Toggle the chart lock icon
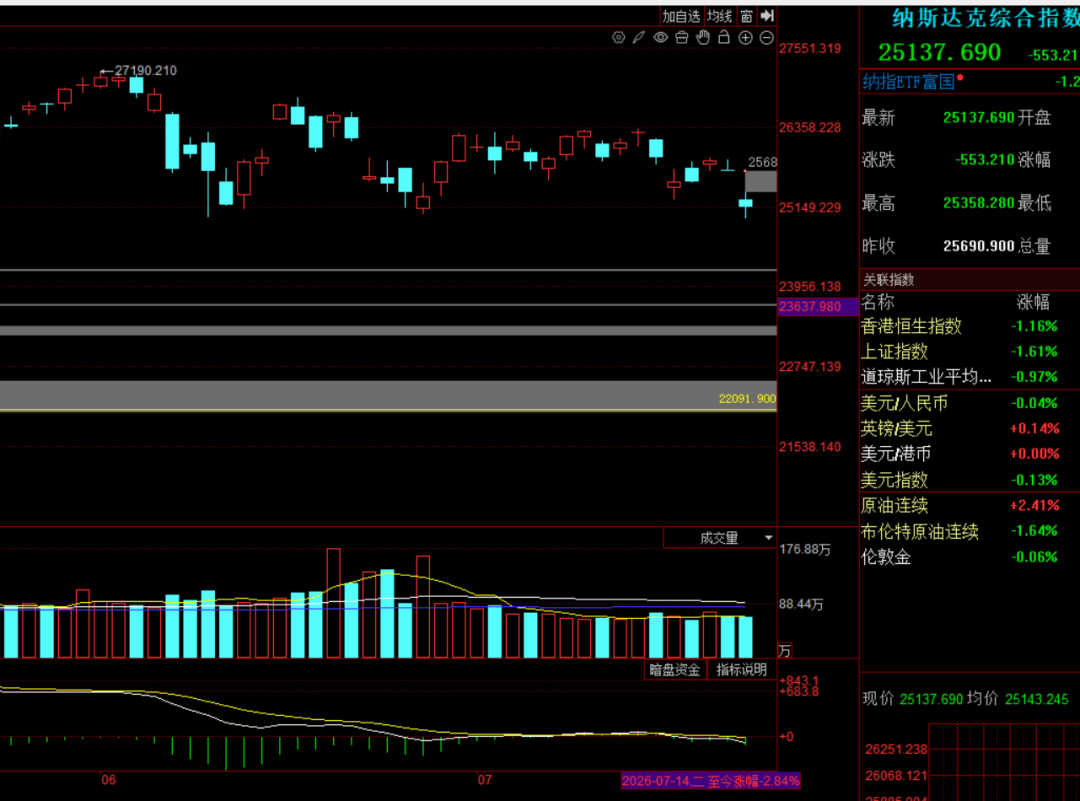Image resolution: width=1080 pixels, height=801 pixels. coord(724,38)
